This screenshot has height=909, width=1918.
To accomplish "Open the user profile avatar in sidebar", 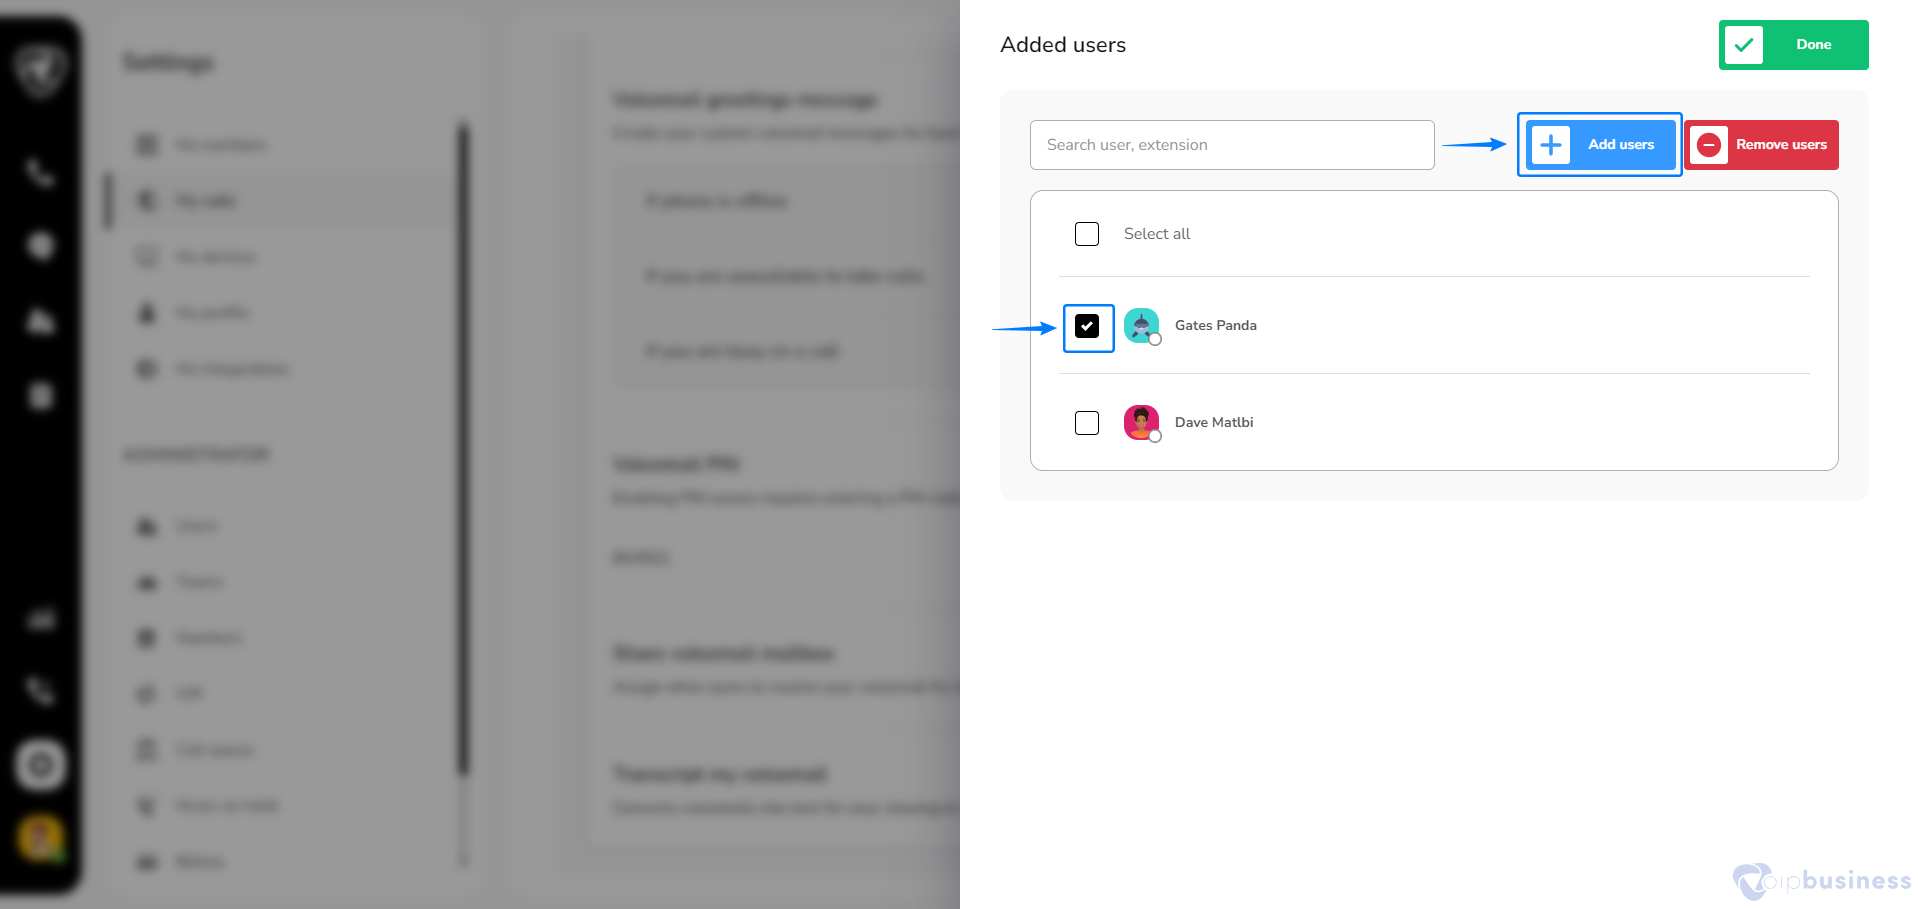I will [x=41, y=838].
